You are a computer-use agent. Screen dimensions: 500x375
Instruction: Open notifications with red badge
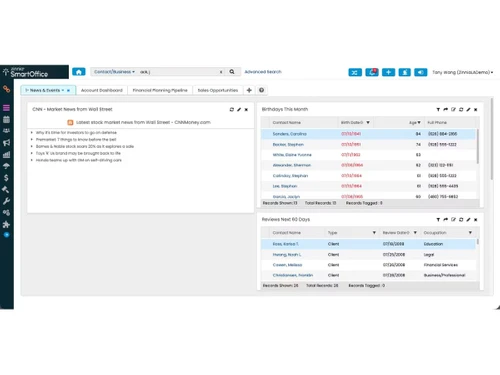tap(372, 72)
